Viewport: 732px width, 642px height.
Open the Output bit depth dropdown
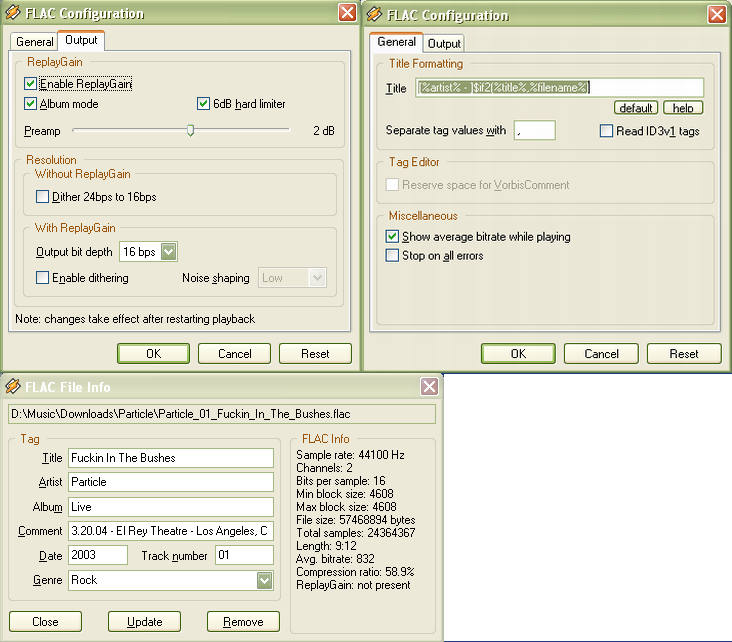click(169, 252)
